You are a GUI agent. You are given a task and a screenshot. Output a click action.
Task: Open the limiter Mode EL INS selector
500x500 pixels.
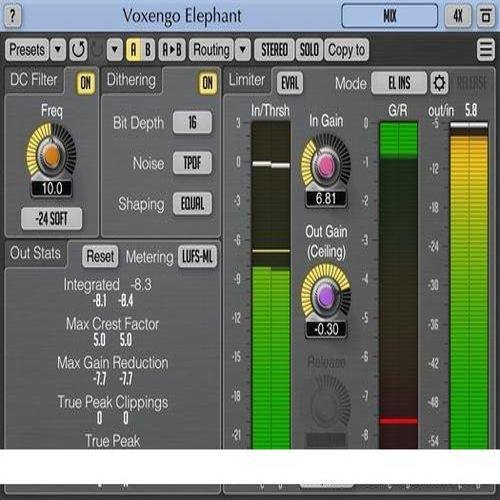pos(399,83)
